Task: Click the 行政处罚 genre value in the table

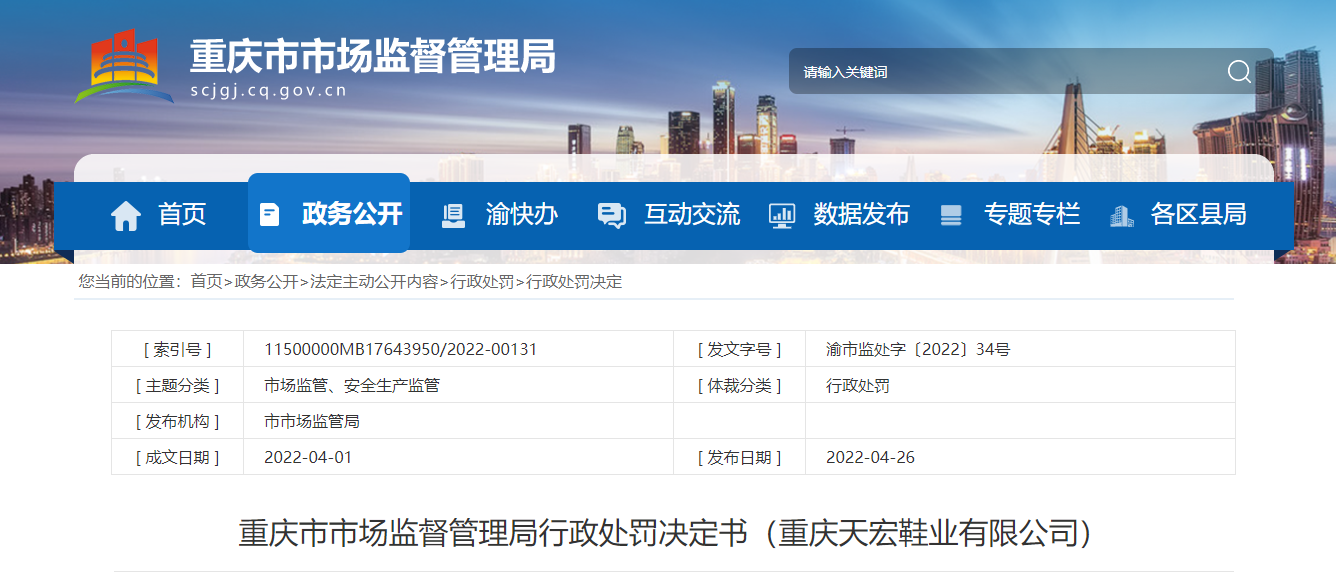Action: [858, 385]
